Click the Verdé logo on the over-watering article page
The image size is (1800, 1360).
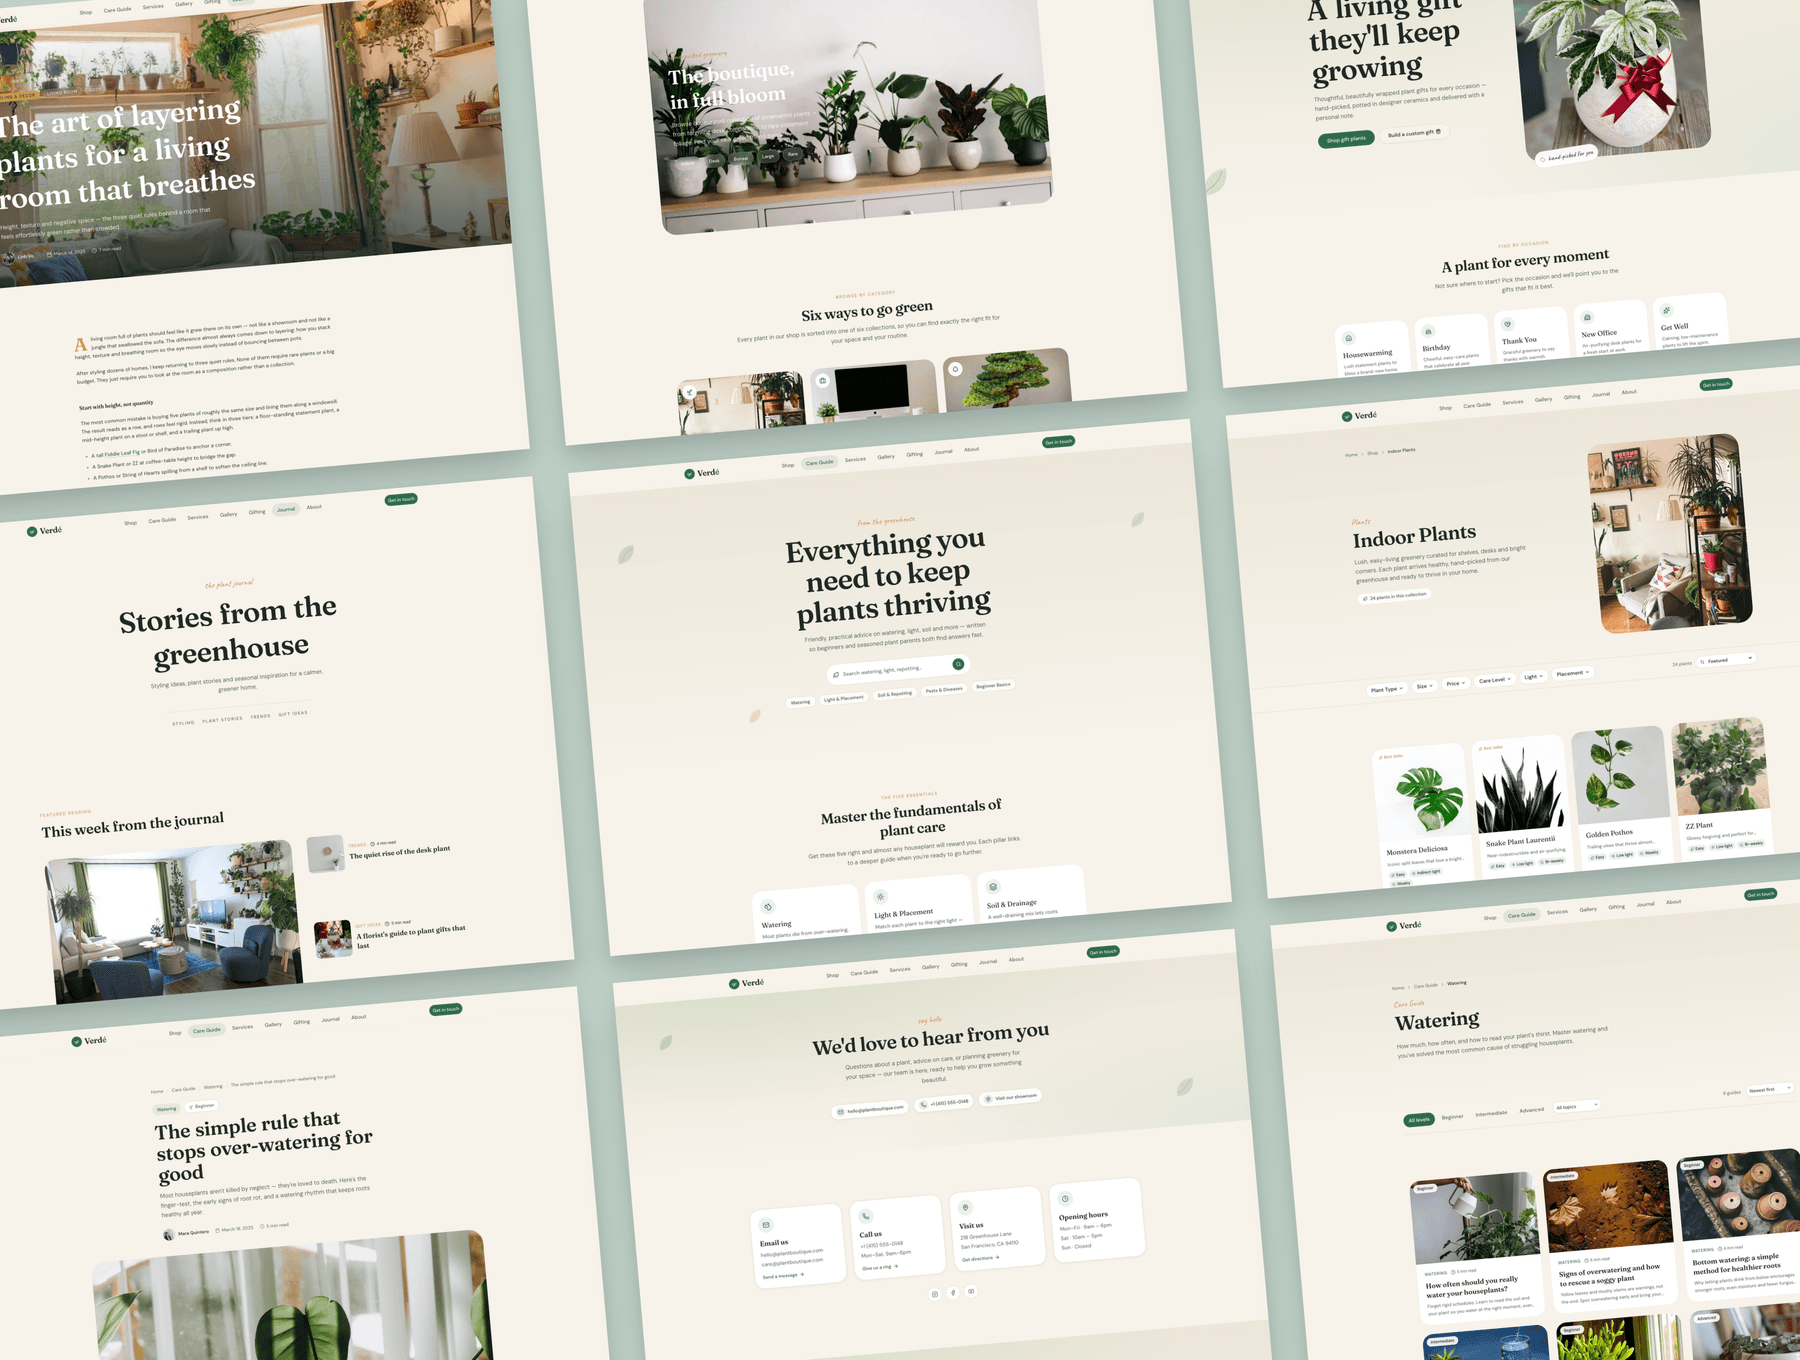click(x=89, y=1041)
